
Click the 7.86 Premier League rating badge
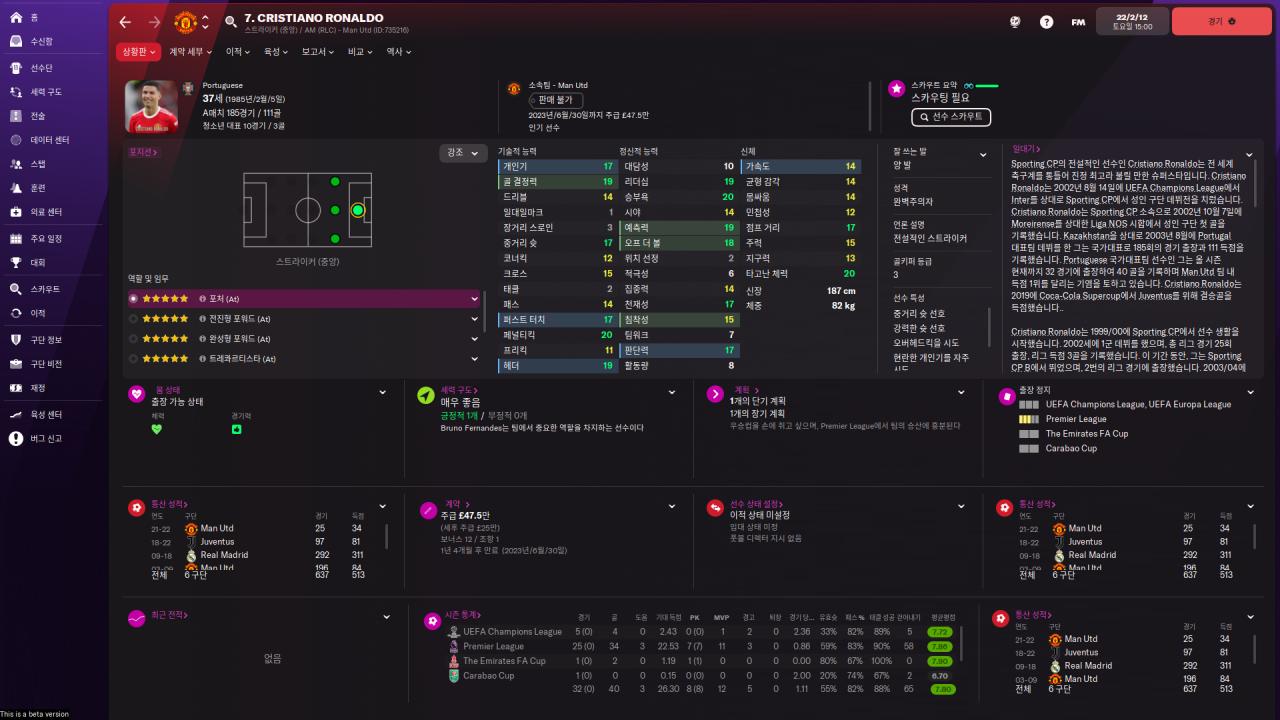pos(940,646)
